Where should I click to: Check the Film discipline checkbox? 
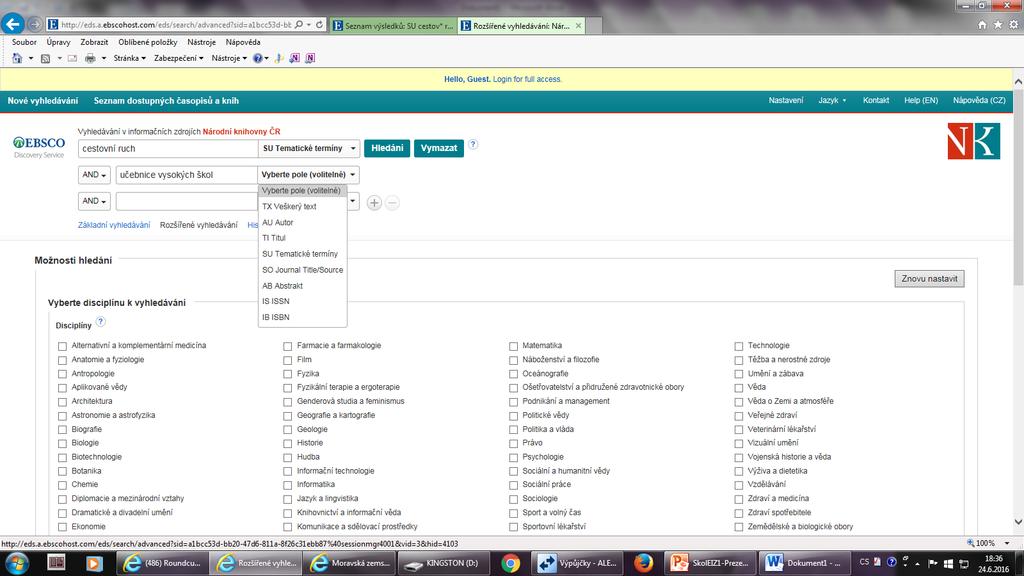pos(287,360)
